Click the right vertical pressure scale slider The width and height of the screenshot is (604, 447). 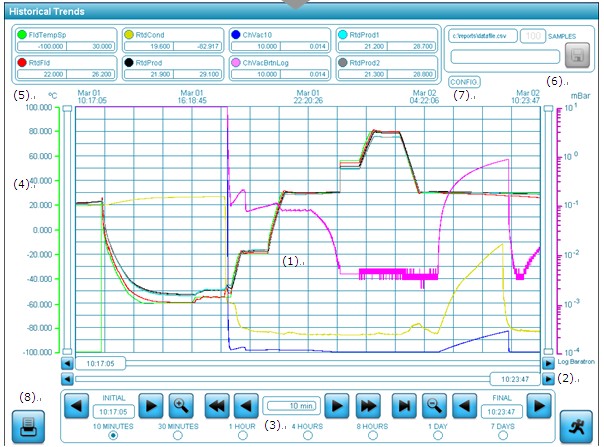(548, 230)
